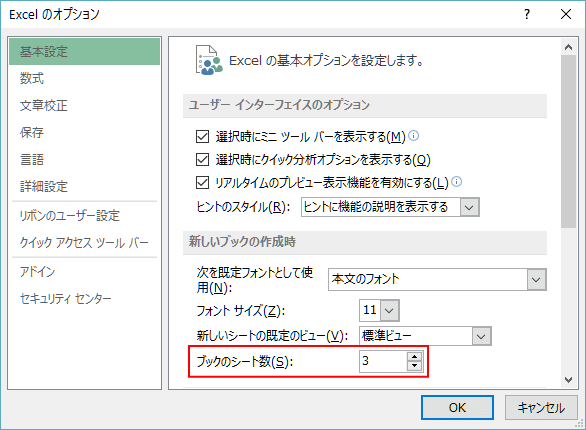Screen dimensions: 586x430
Task: Click the info icon beside ミニ ツール バー option
Action: pyautogui.click(x=413, y=136)
